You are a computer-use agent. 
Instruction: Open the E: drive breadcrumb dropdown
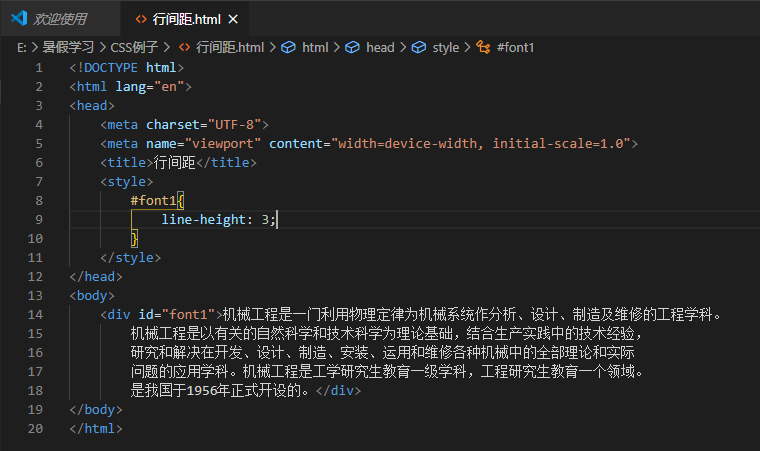point(22,48)
